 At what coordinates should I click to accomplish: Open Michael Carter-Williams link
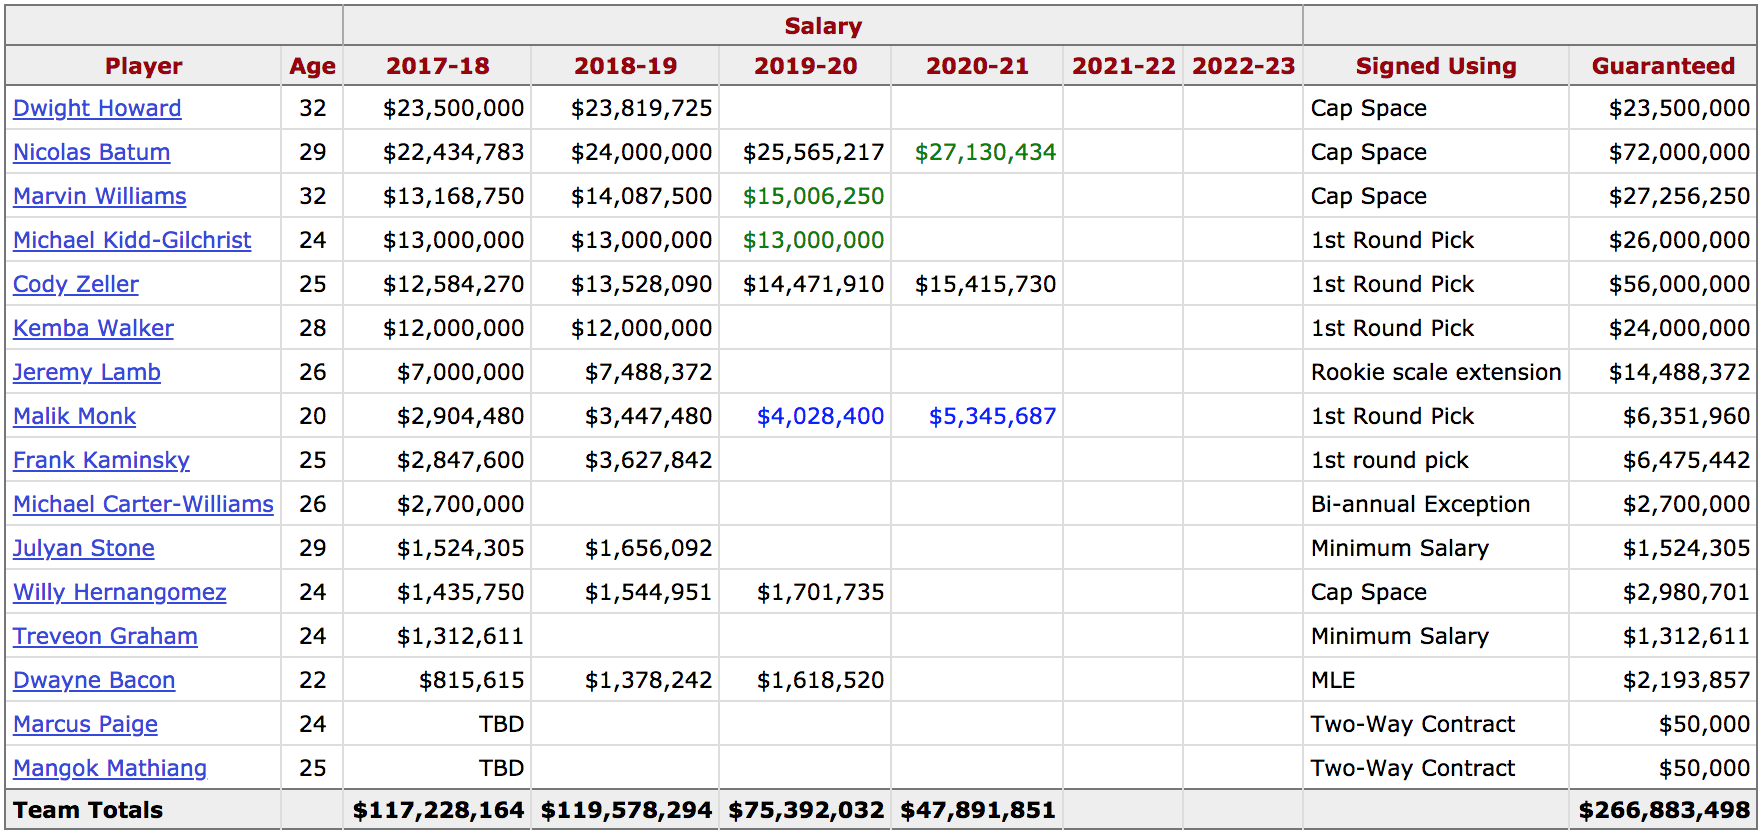coord(143,504)
